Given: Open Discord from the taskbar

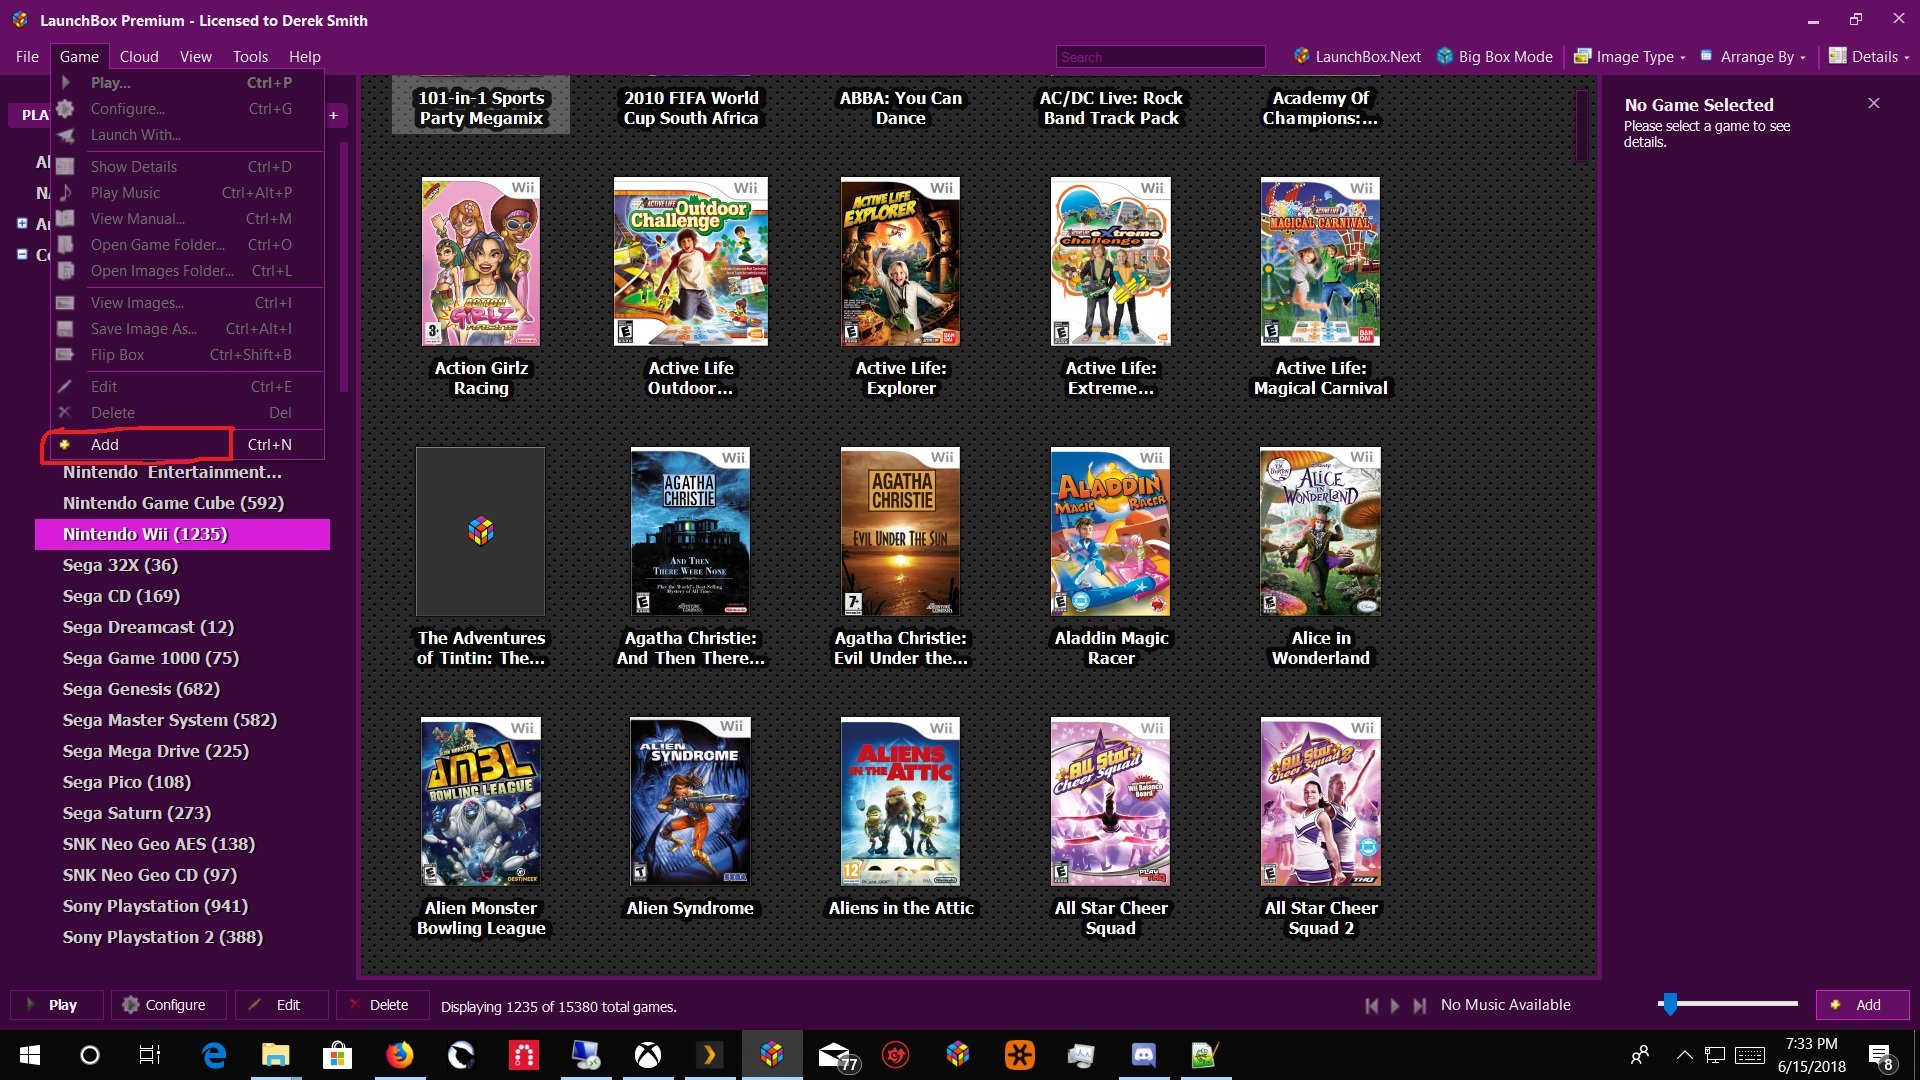Looking at the screenshot, I should coord(1143,1055).
